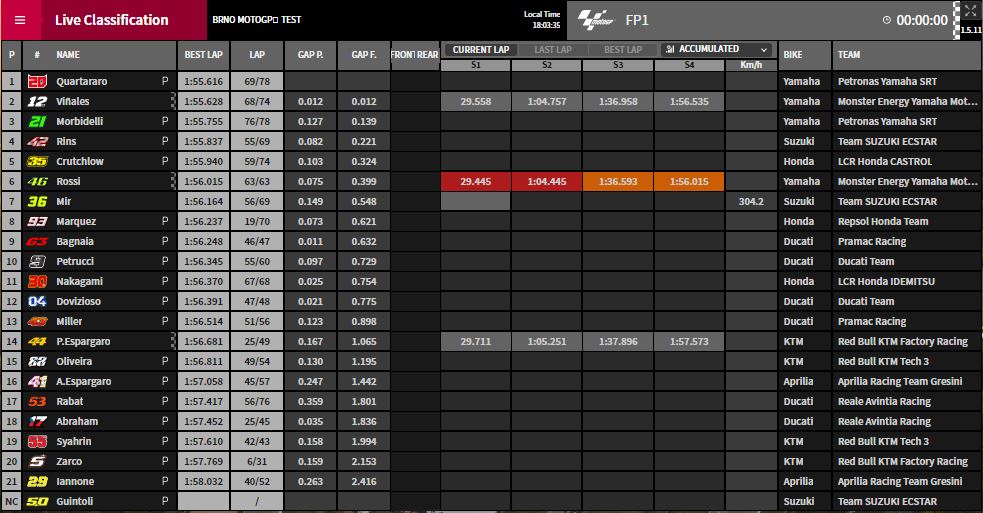The height and width of the screenshot is (513, 983).
Task: Sort by the NAME column header
Action: tap(68, 55)
